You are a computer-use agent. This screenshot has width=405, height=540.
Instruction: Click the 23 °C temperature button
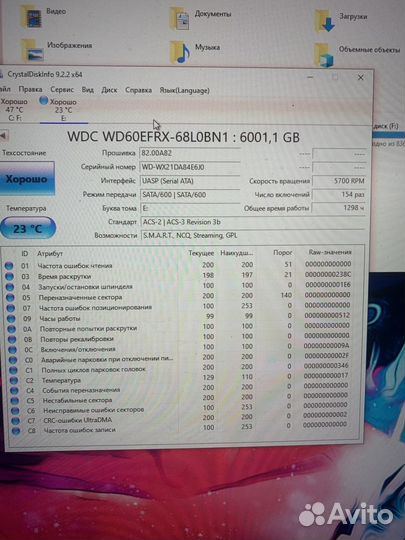(28, 228)
